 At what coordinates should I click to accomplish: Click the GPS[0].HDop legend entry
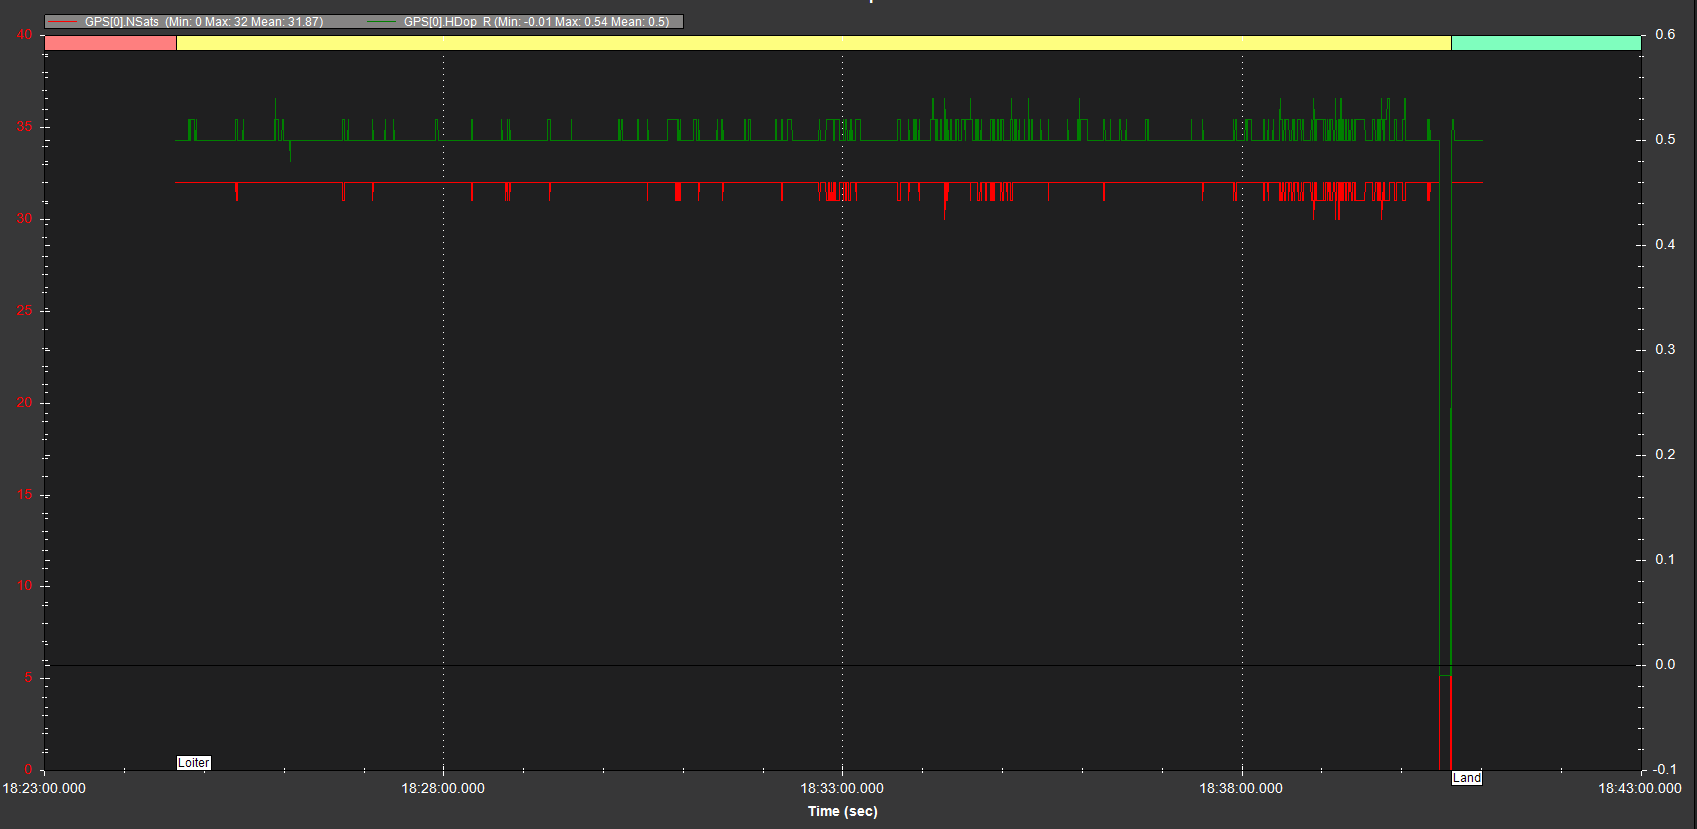click(520, 21)
